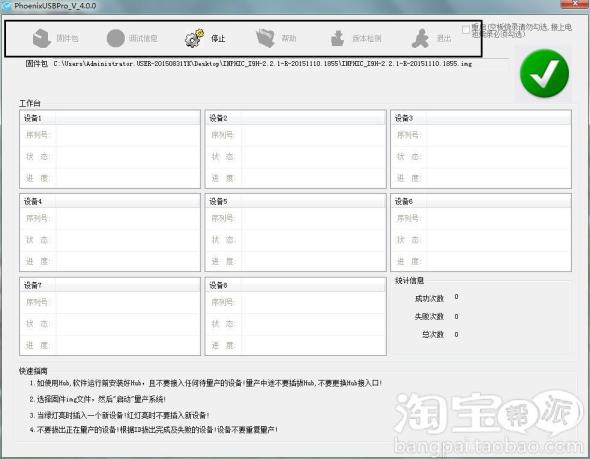Click the firmware path ending in 1855.img

tap(262, 64)
